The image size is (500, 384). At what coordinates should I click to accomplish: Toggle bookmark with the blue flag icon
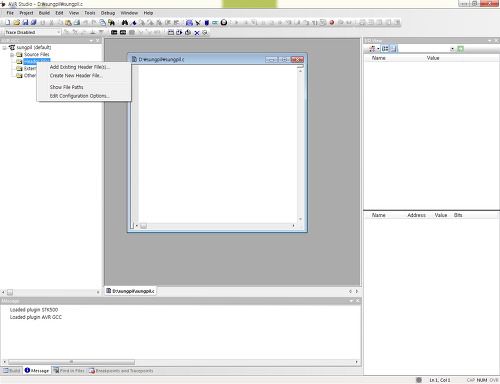134,22
